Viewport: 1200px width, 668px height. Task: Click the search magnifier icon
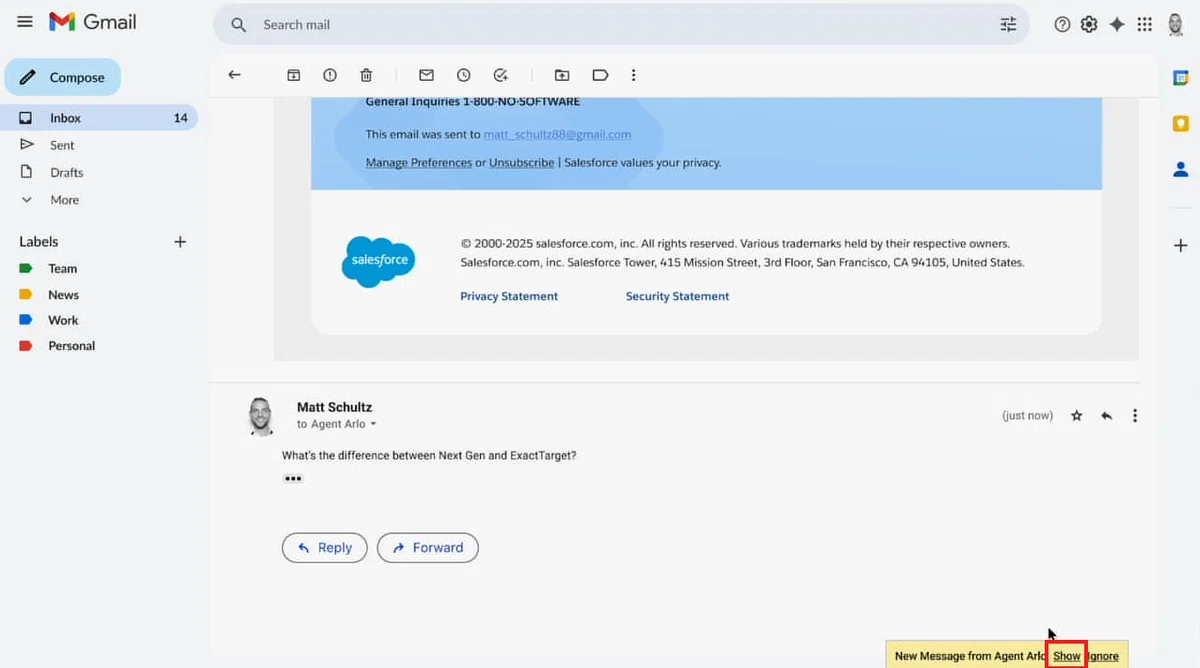(238, 25)
